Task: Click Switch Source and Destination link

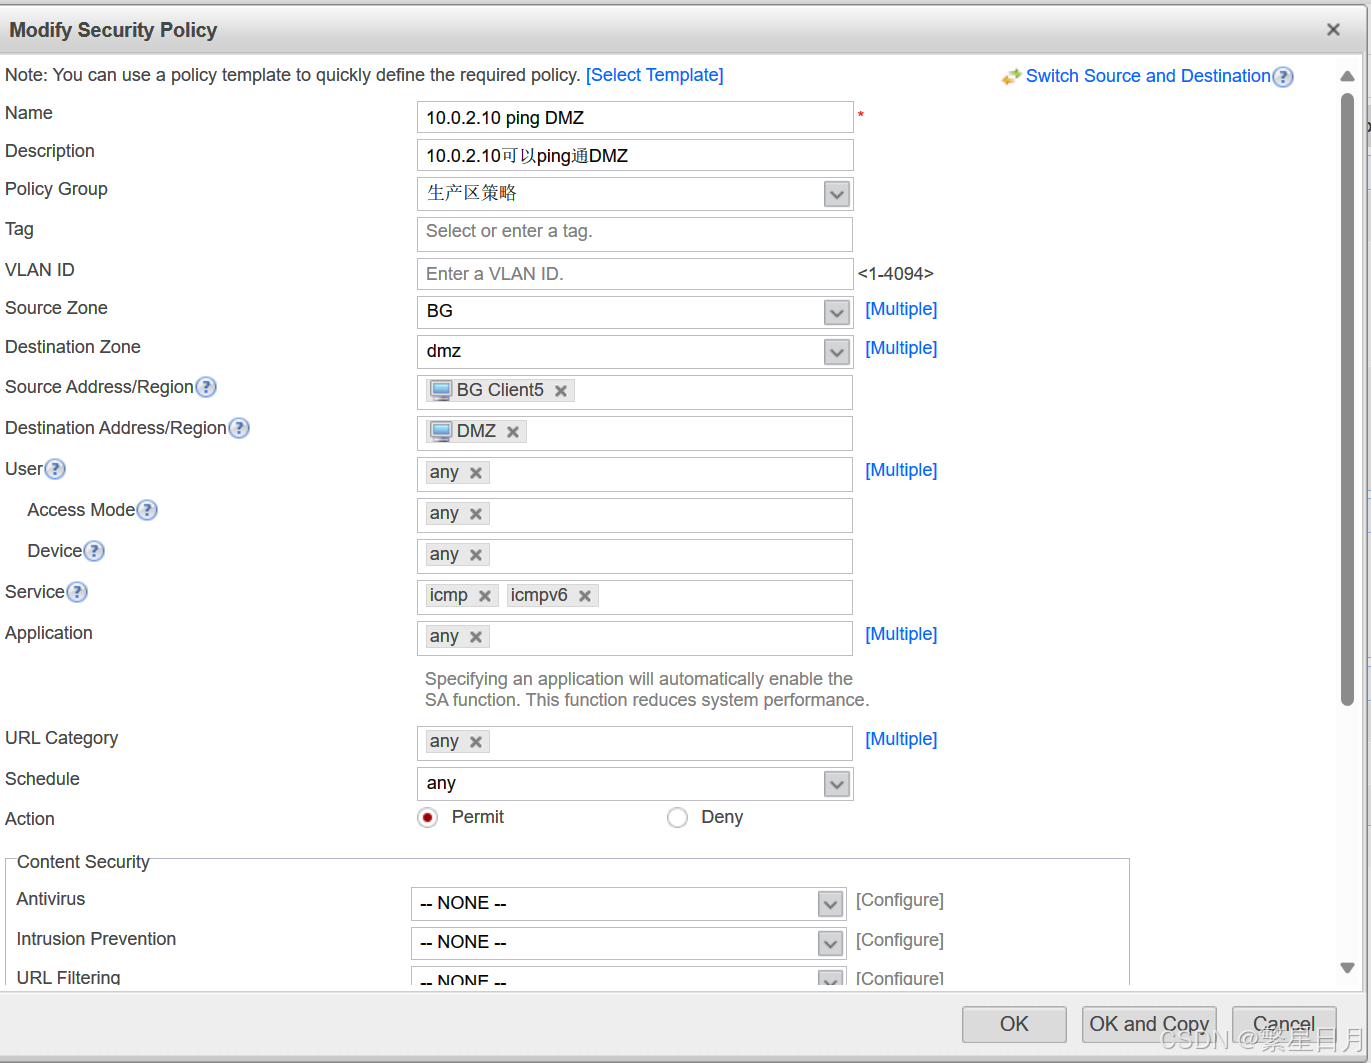Action: (1148, 76)
